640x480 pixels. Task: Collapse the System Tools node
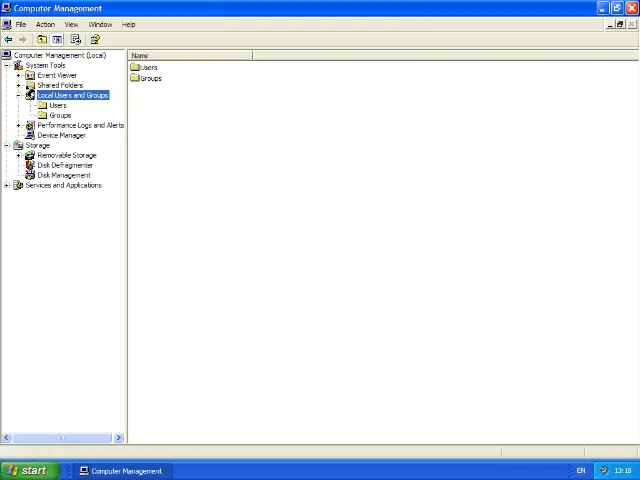click(x=7, y=65)
